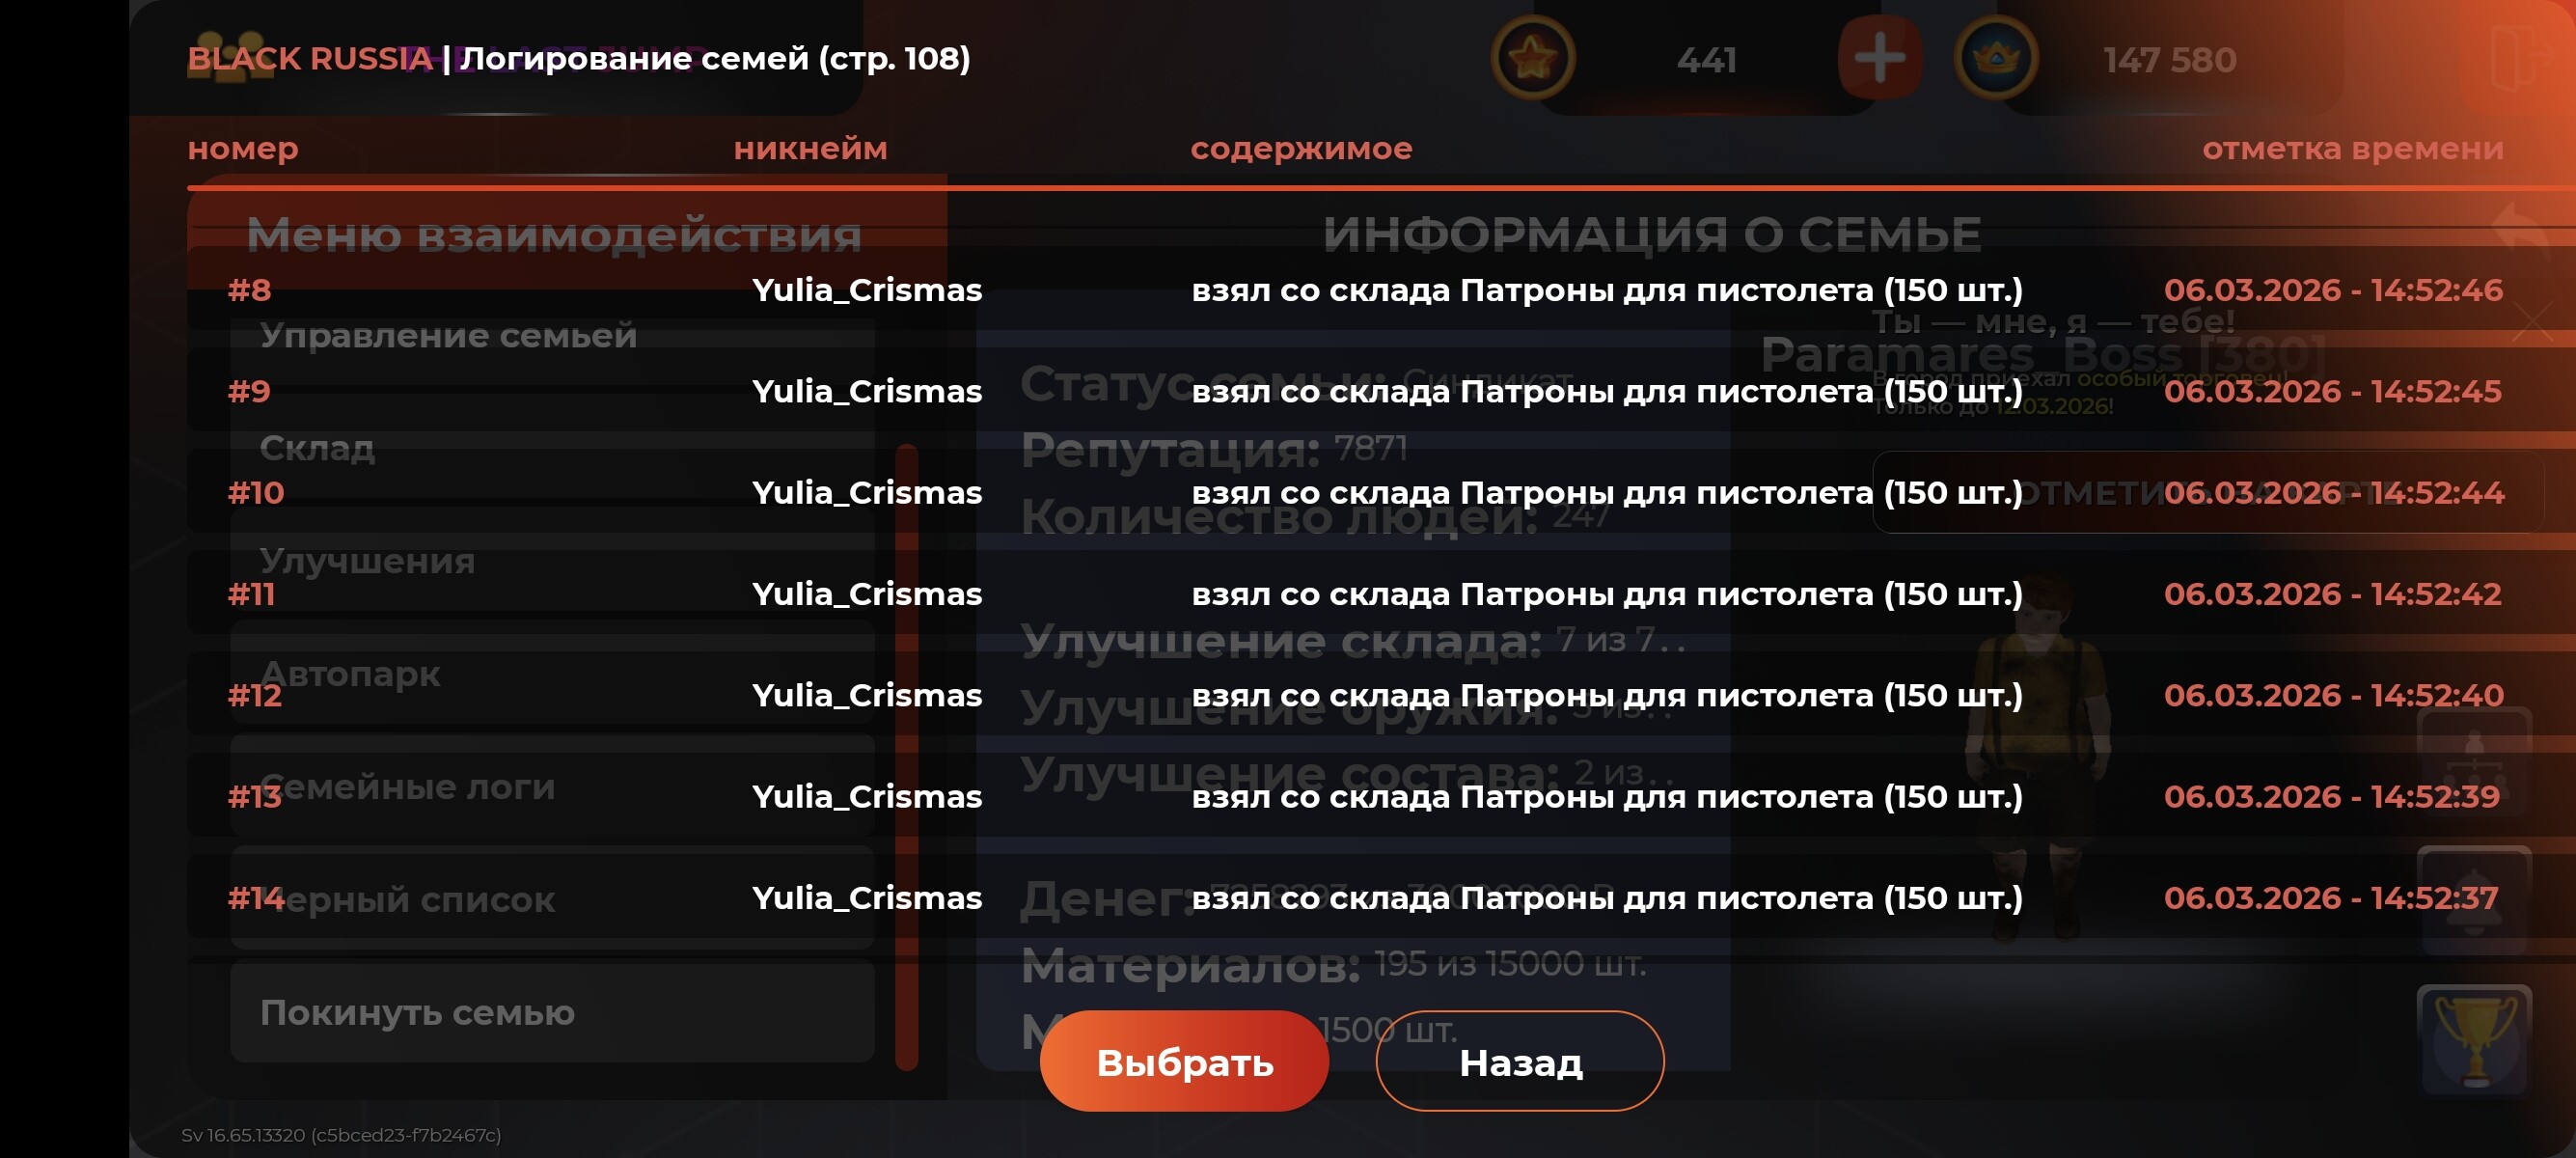This screenshot has height=1158, width=2576.
Task: Click the Назад button
Action: (1520, 1061)
